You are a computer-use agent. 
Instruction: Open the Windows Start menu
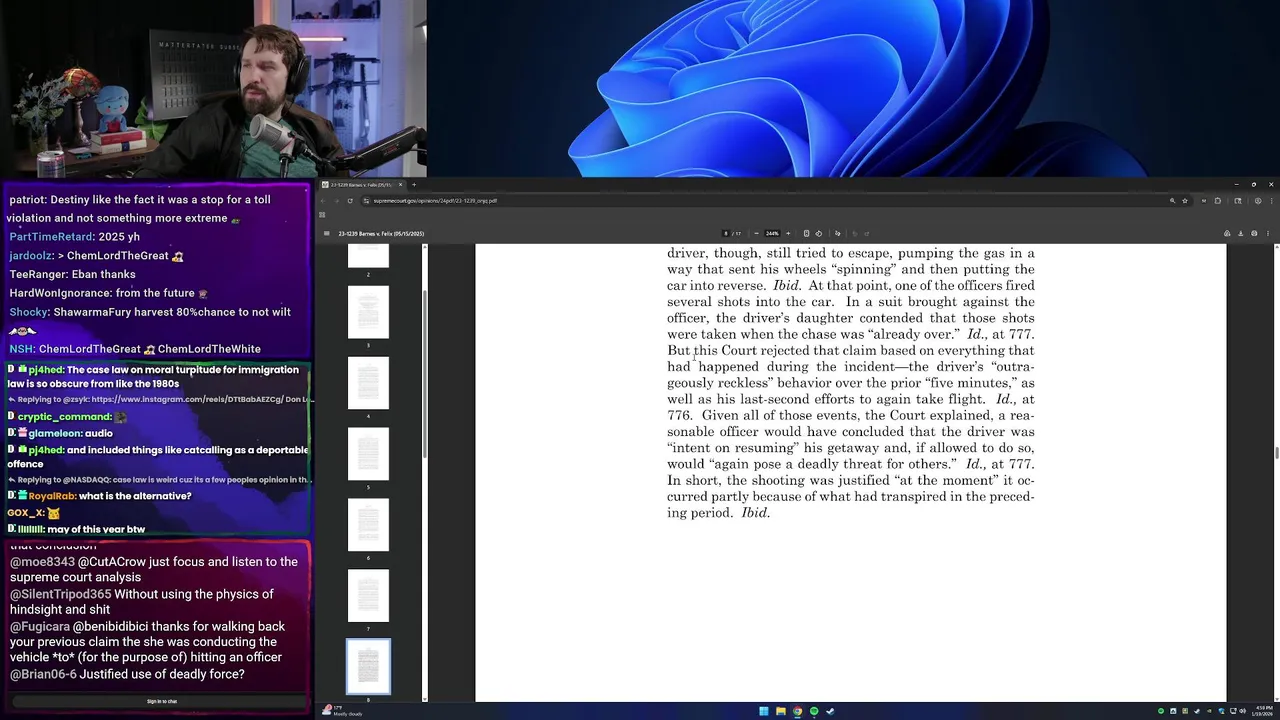click(x=763, y=711)
